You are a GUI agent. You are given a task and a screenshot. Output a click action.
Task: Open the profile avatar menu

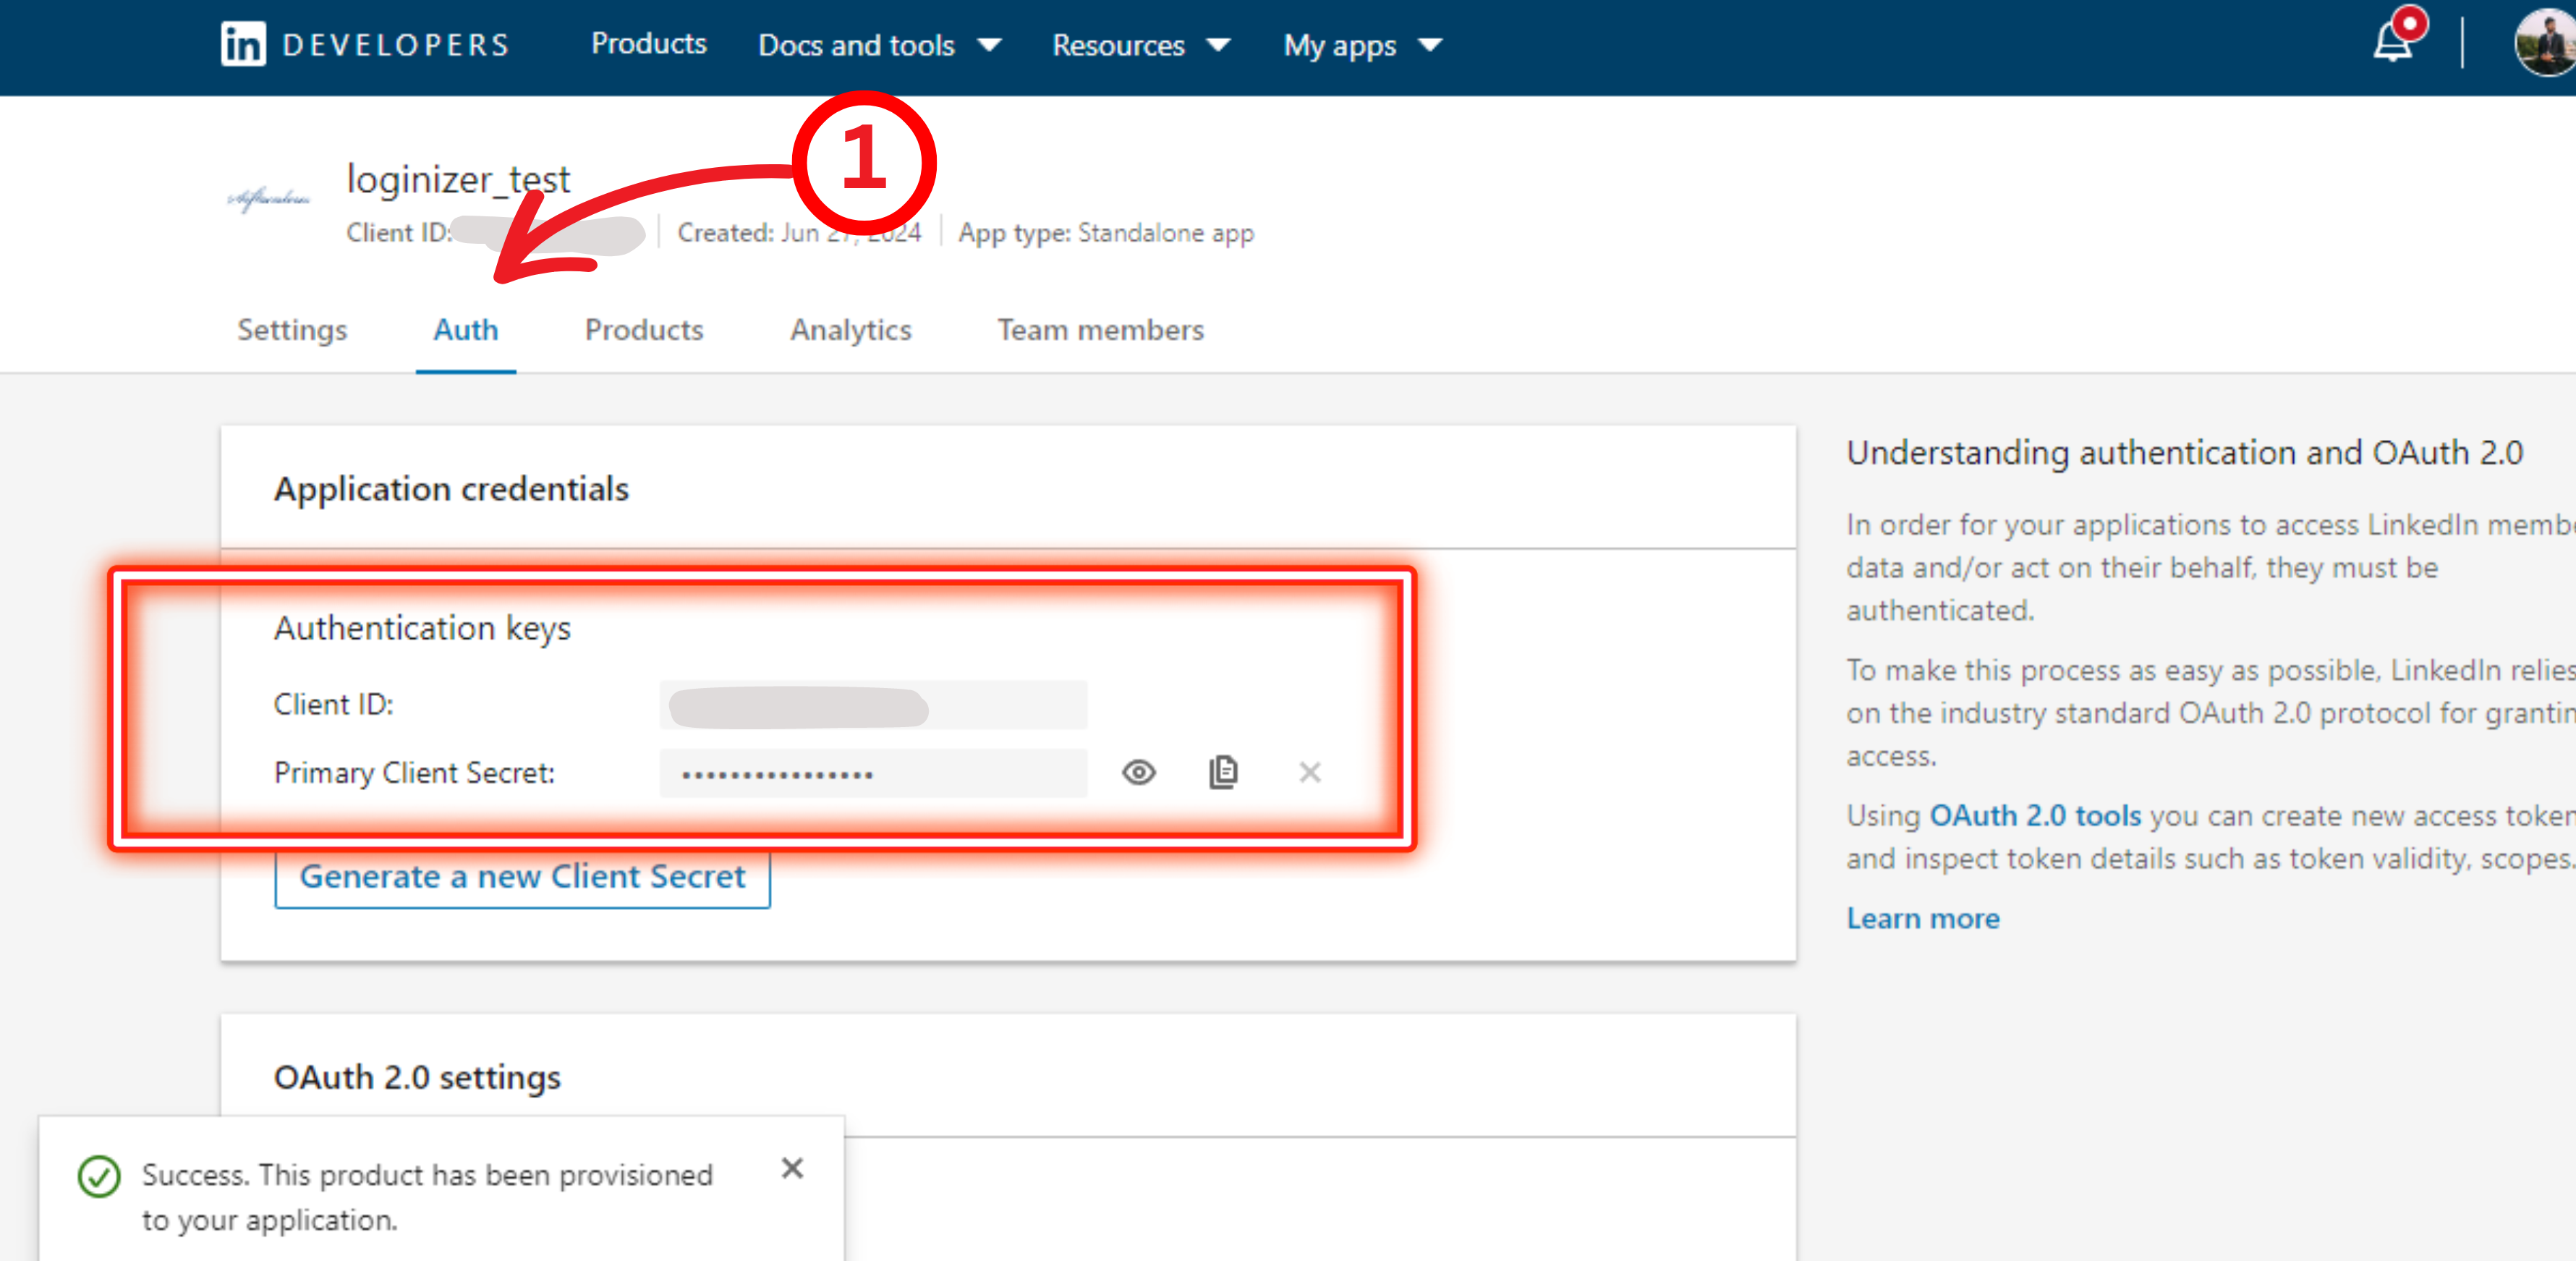[2545, 42]
